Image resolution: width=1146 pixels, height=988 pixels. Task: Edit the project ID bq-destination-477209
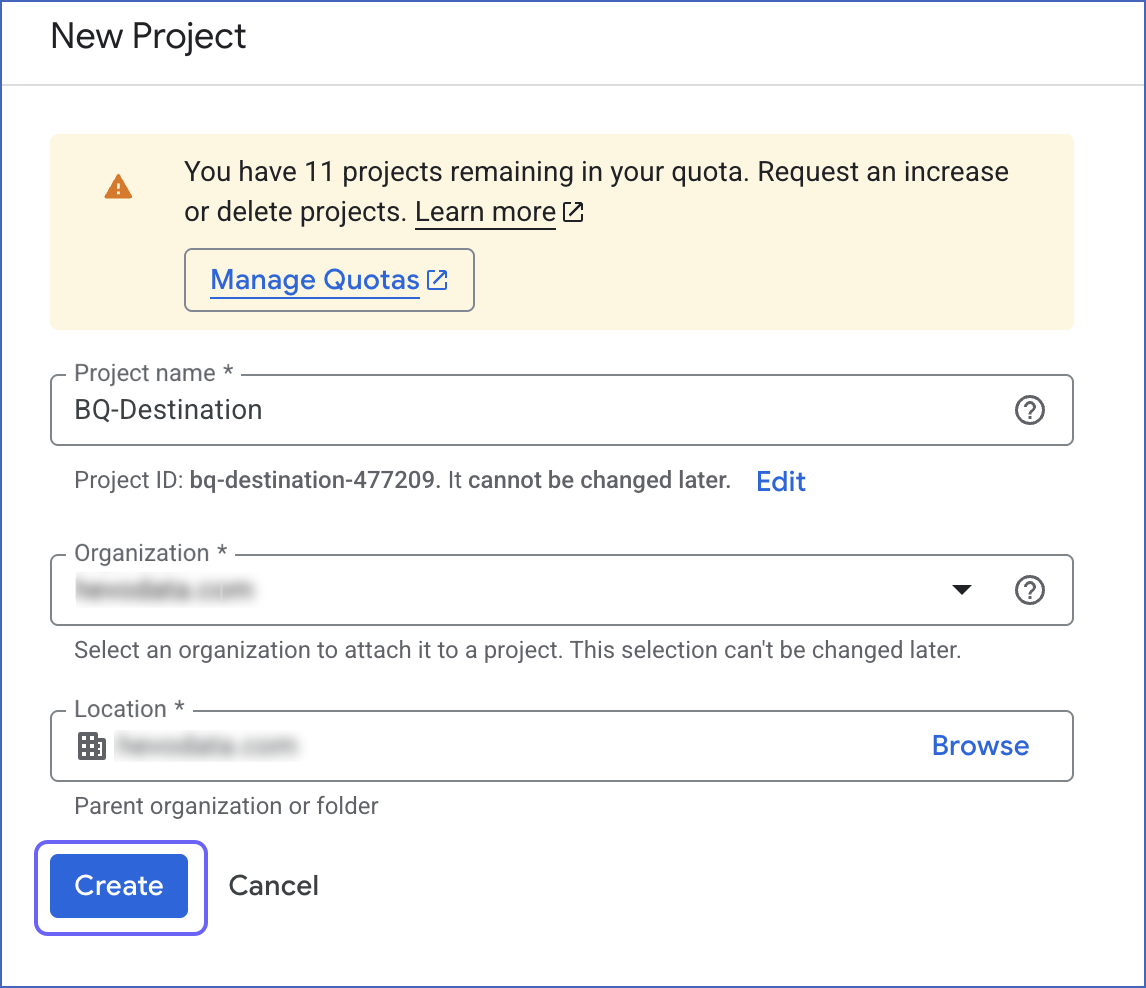(780, 481)
